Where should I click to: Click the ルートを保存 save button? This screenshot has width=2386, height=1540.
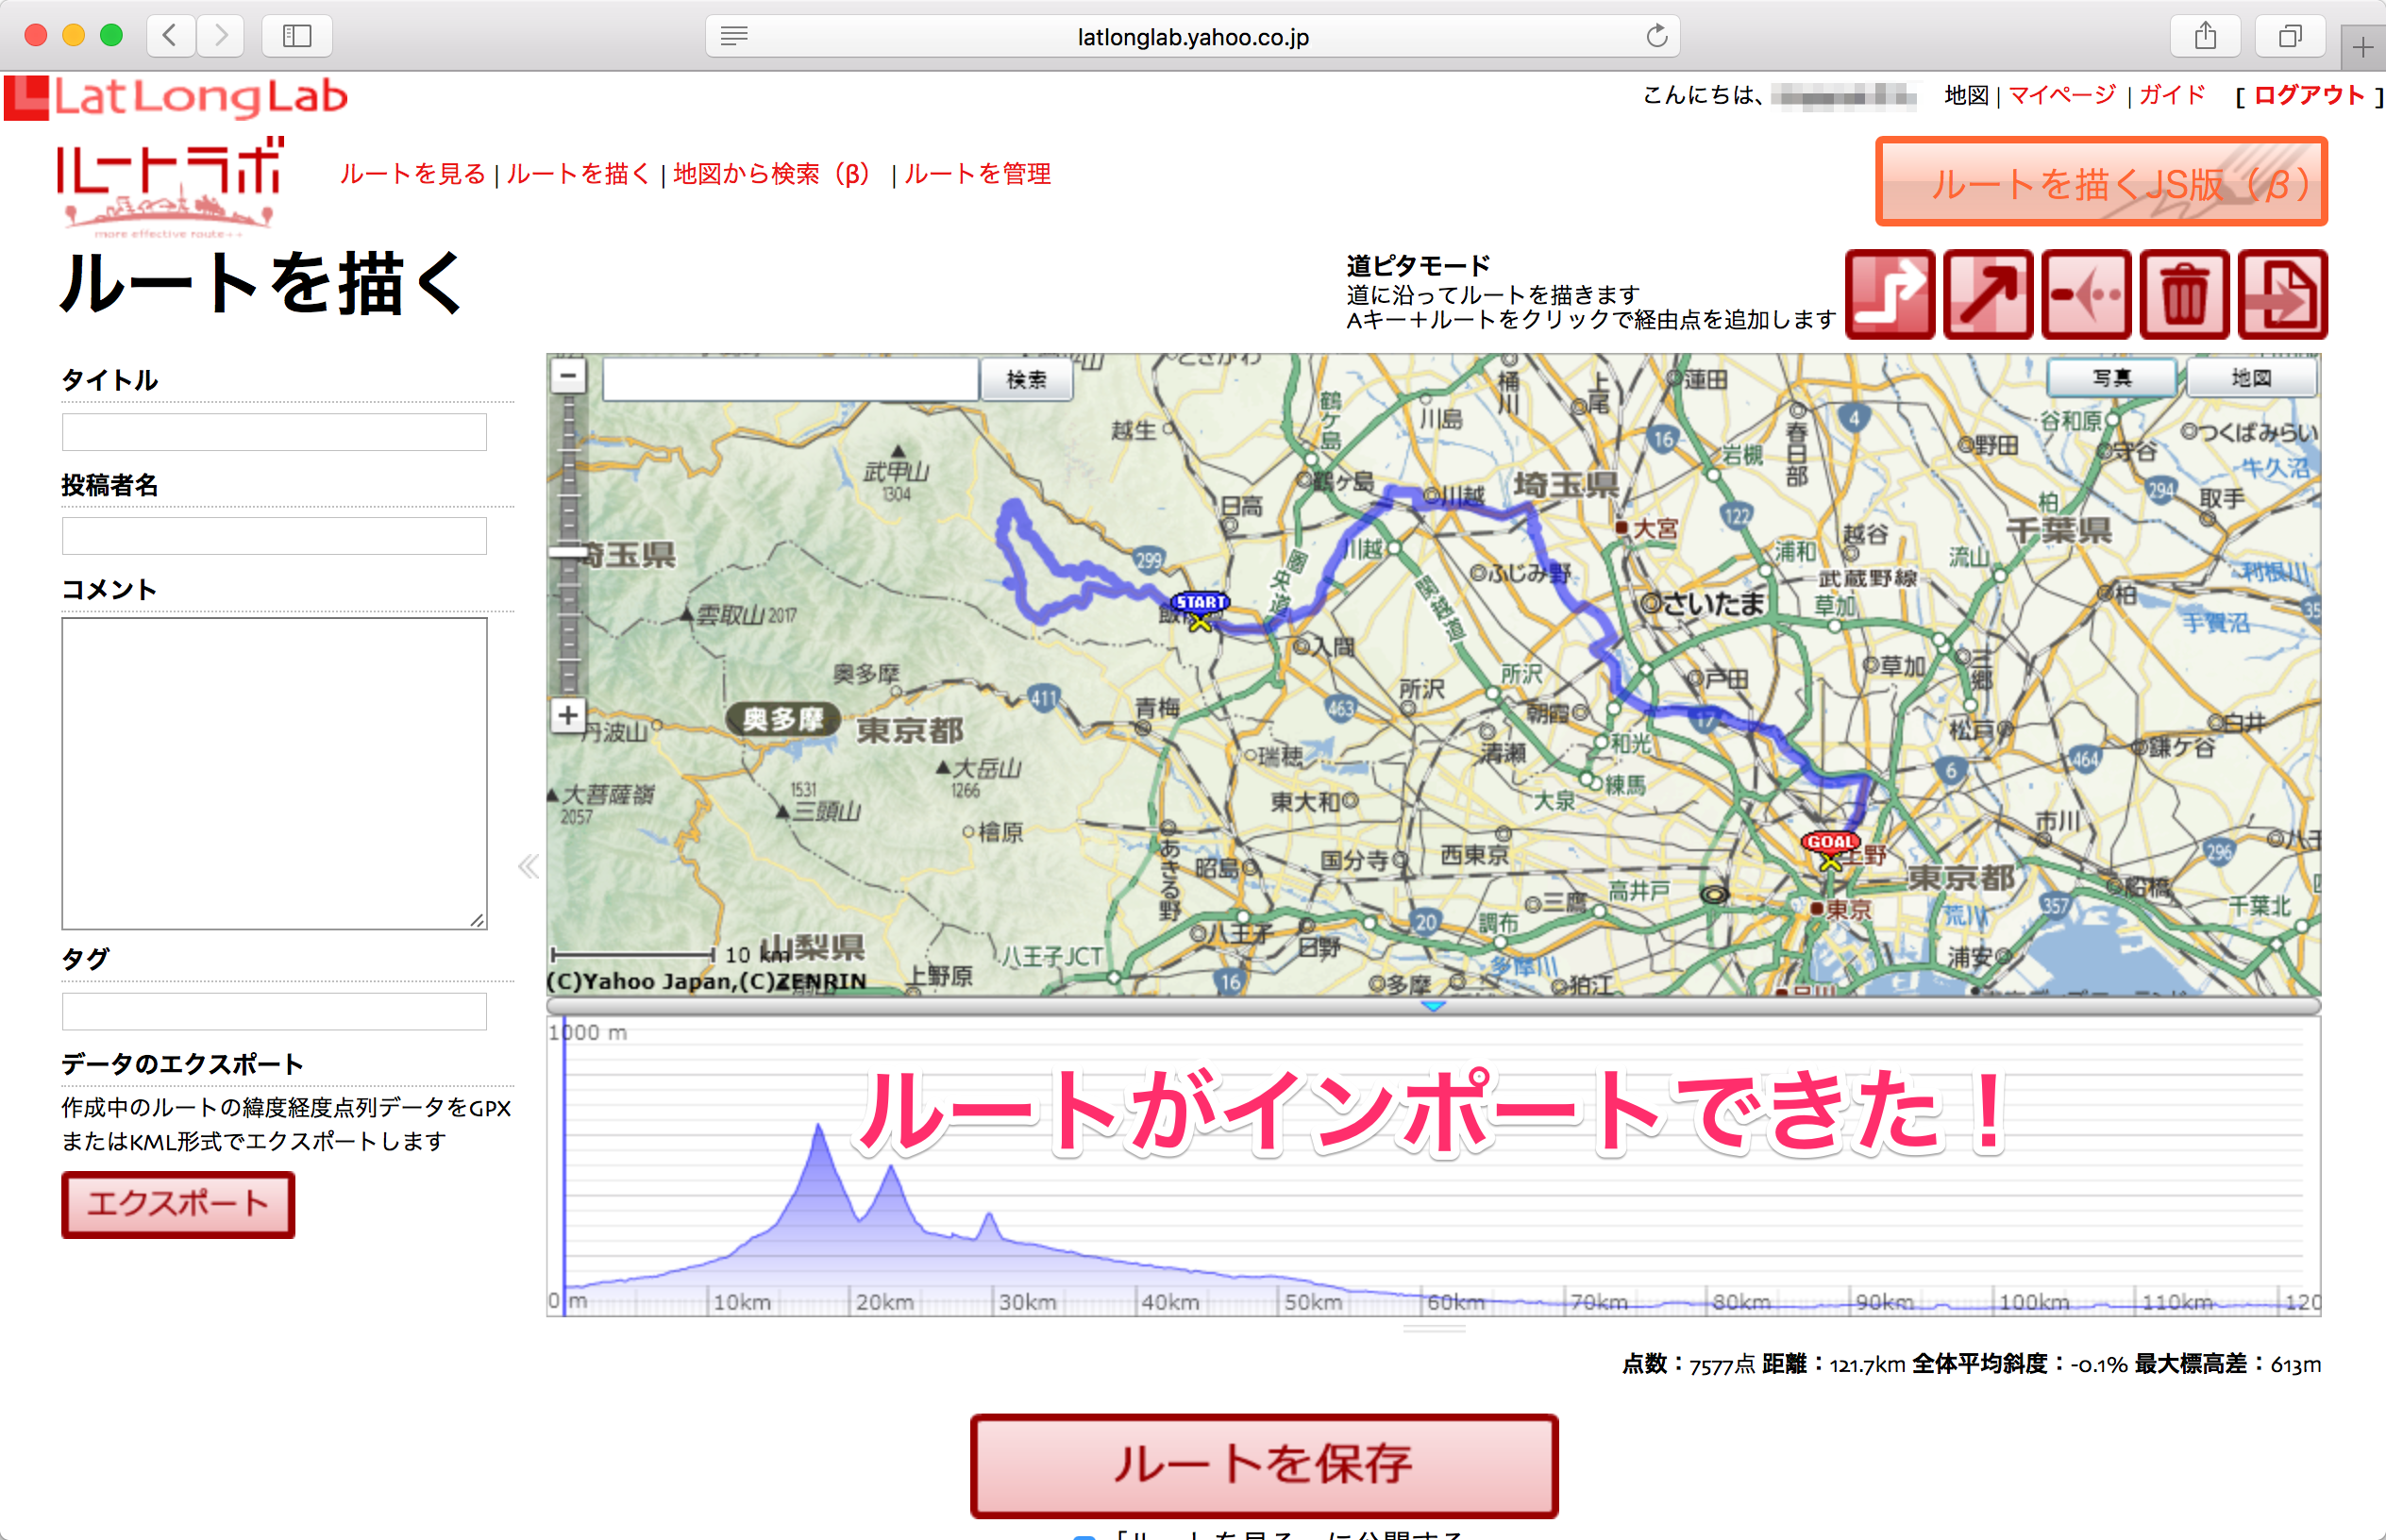click(x=1264, y=1465)
